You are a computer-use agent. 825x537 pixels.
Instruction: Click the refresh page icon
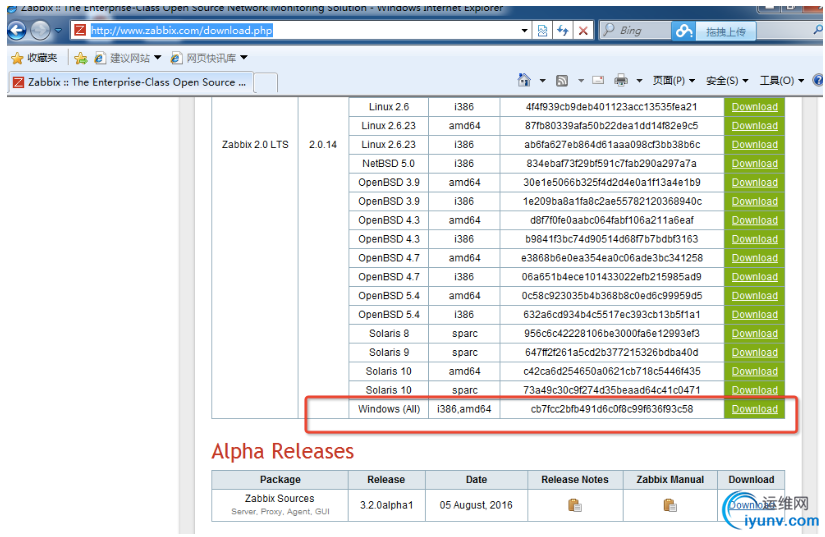[562, 31]
